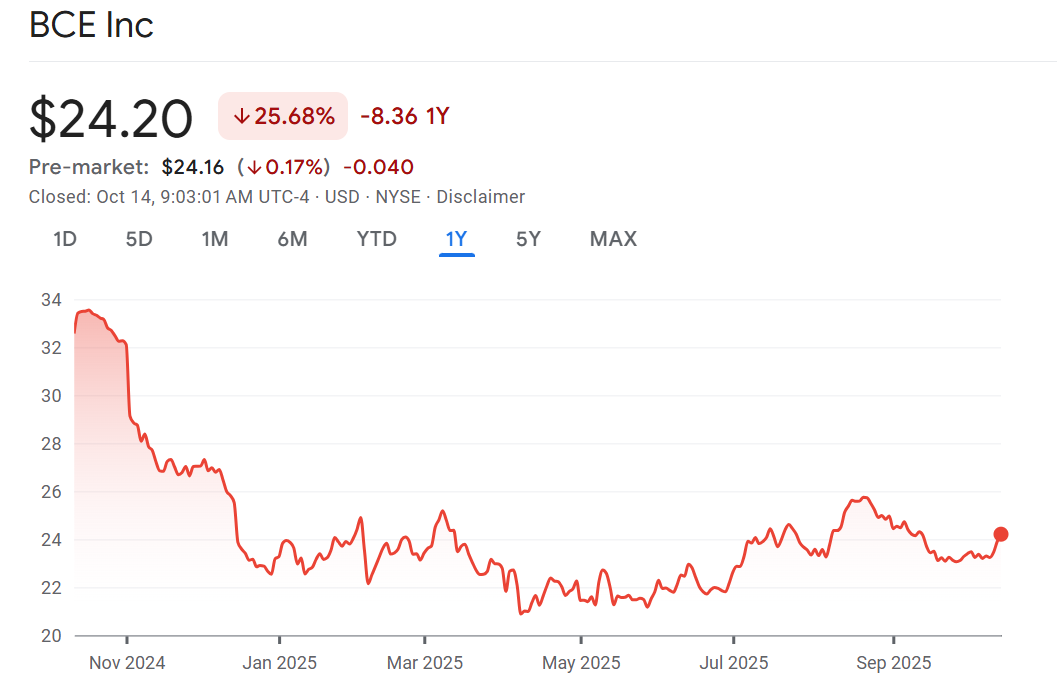Click the -8.36 1Y change value
This screenshot has height=700, width=1057.
pos(404,116)
